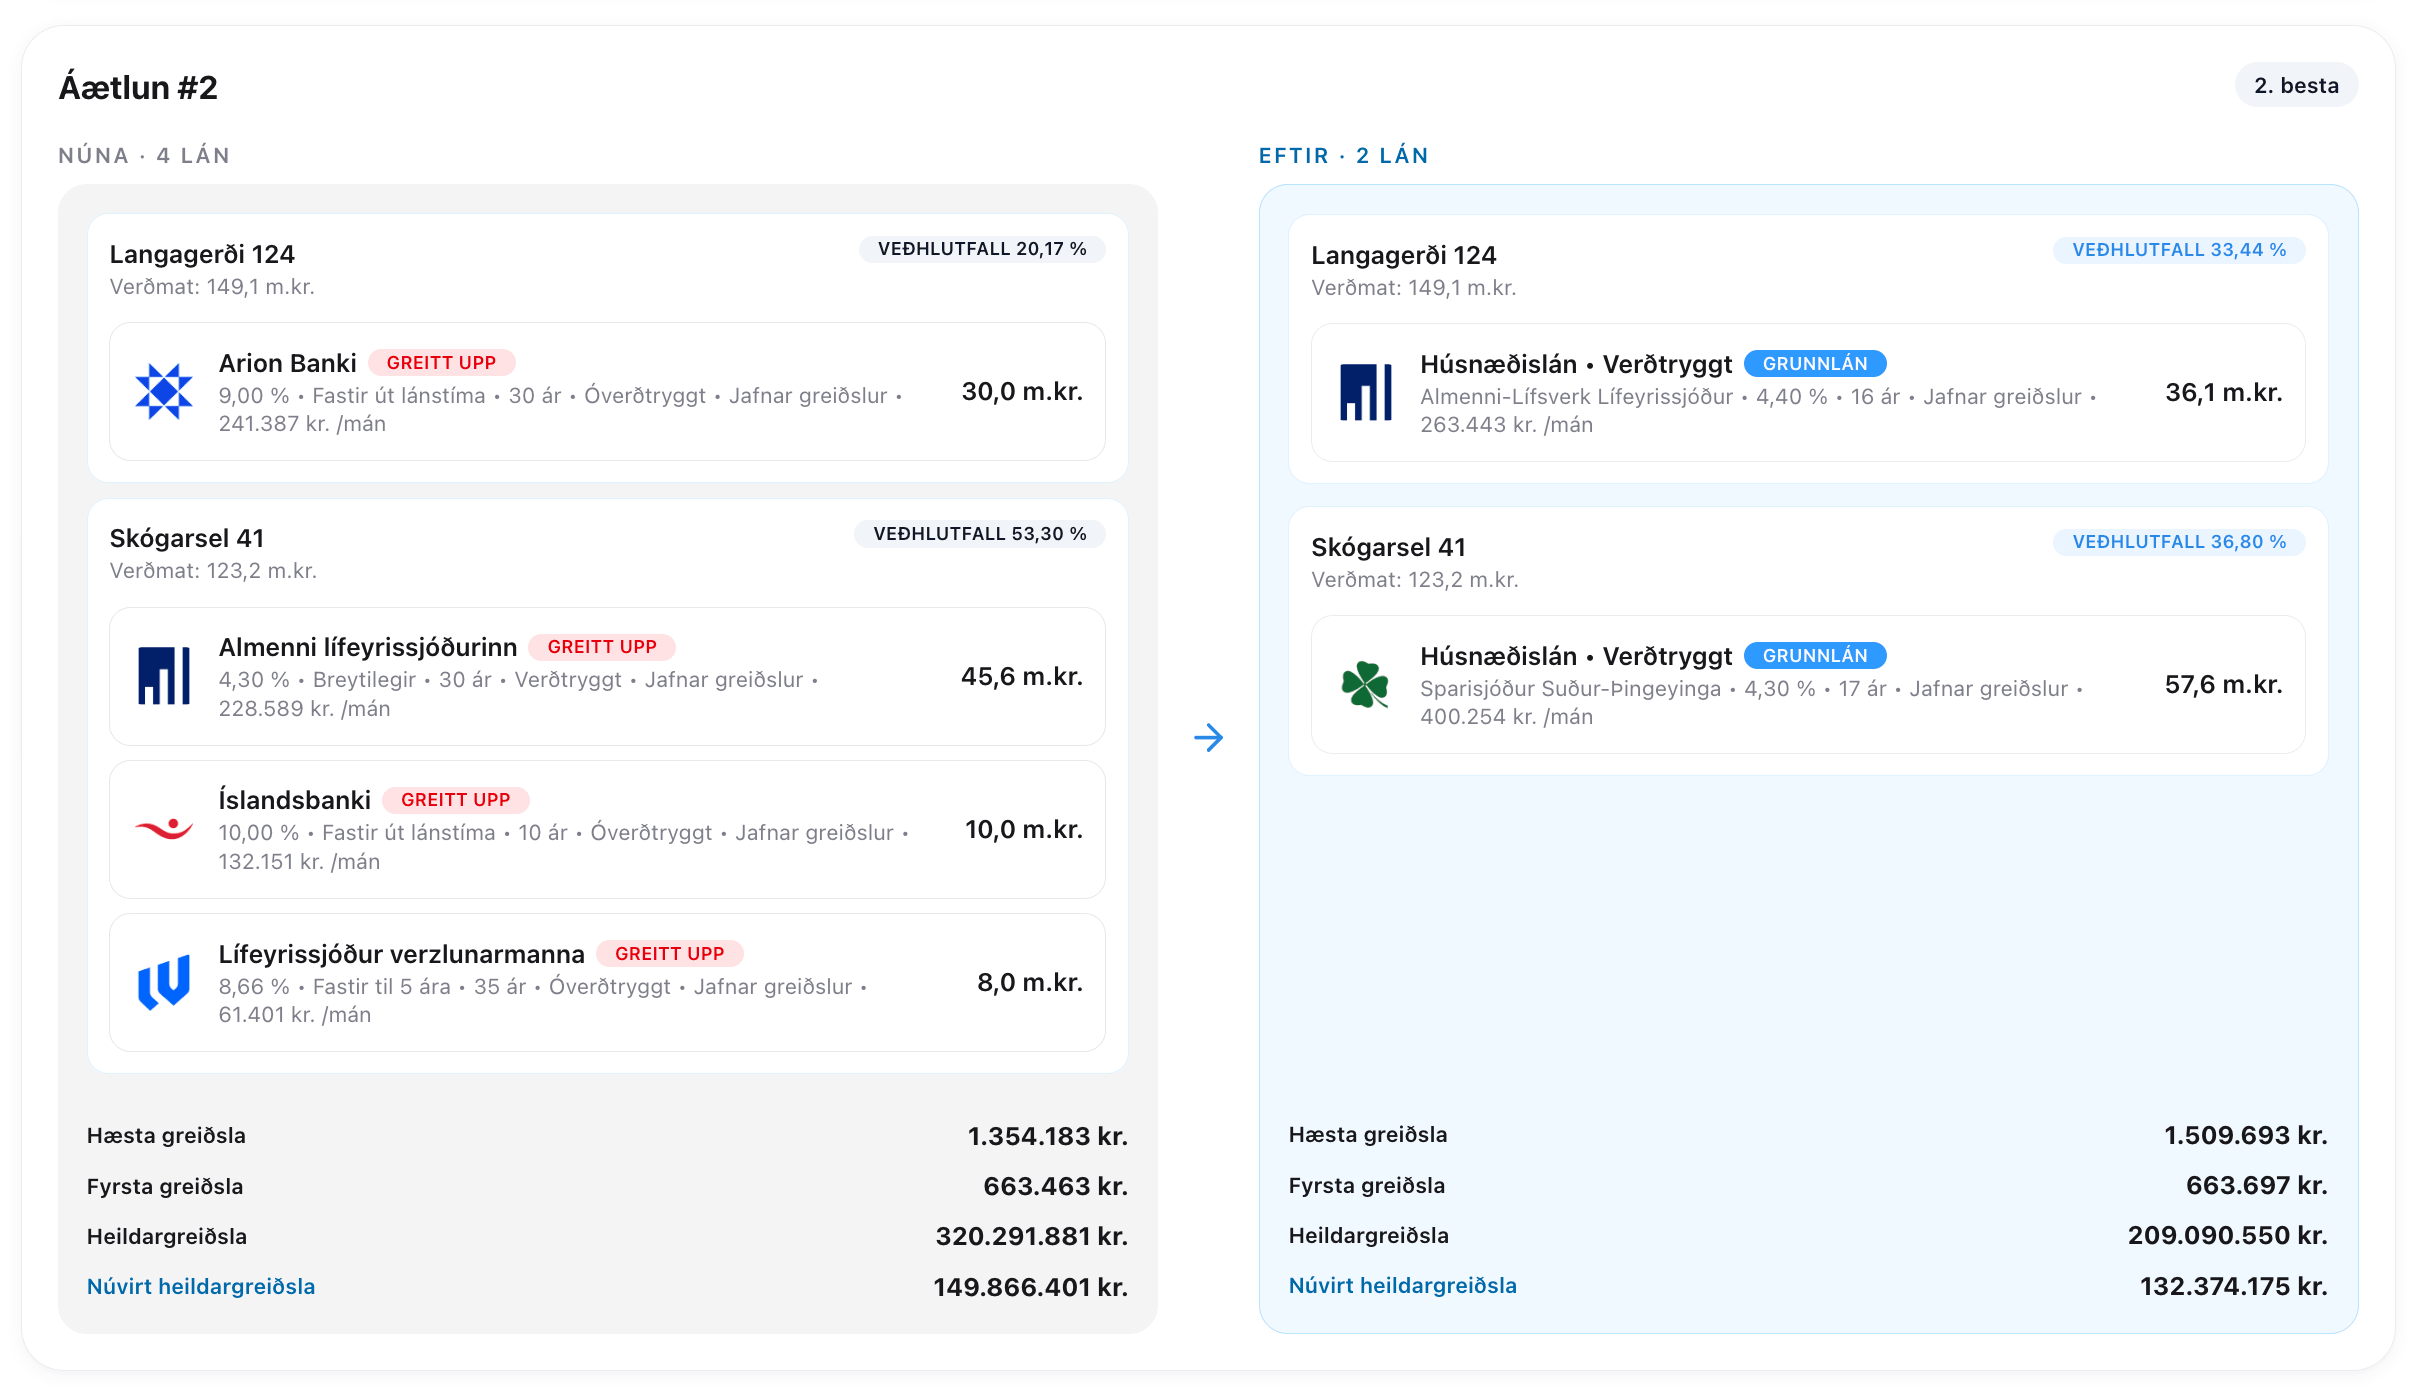The height and width of the screenshot is (1396, 2422).
Task: Open the Lífeyrissjóður verzlunarmanna 8,0 m.kr. loan
Action: 607,982
